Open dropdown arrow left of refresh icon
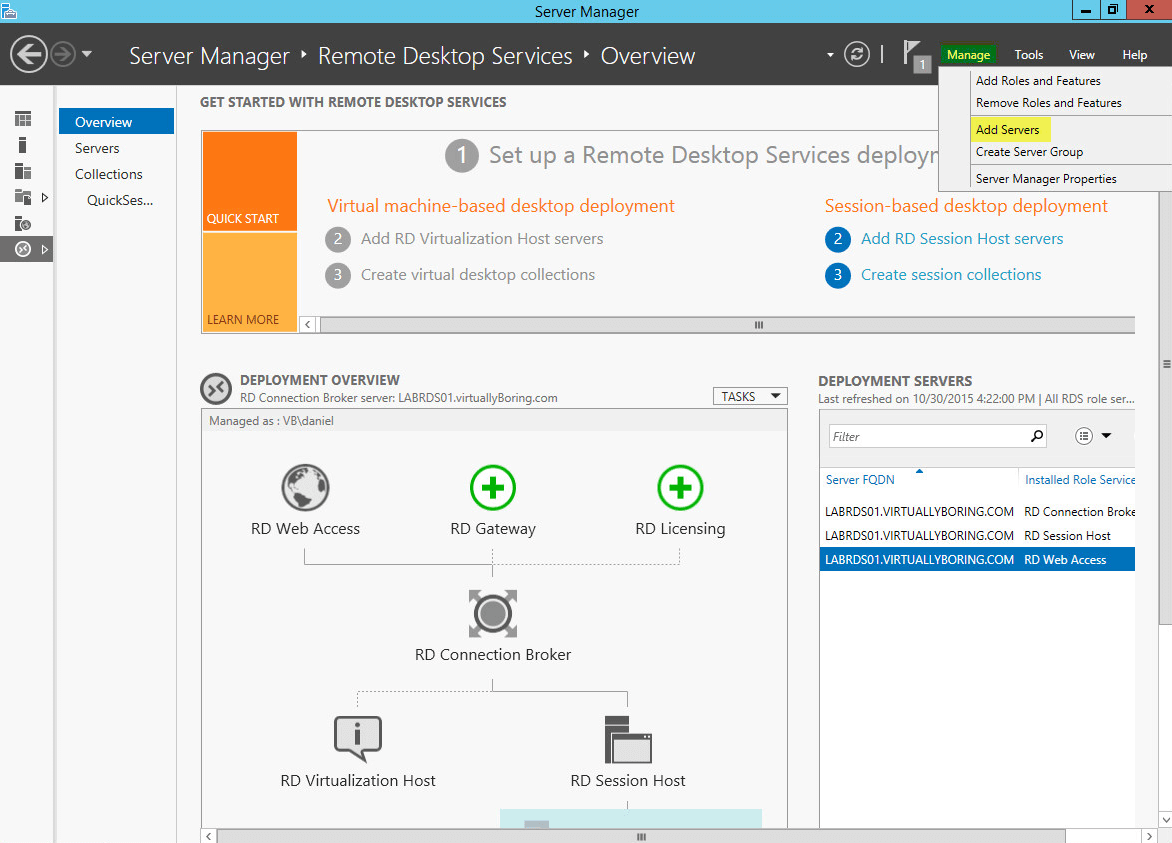 830,55
